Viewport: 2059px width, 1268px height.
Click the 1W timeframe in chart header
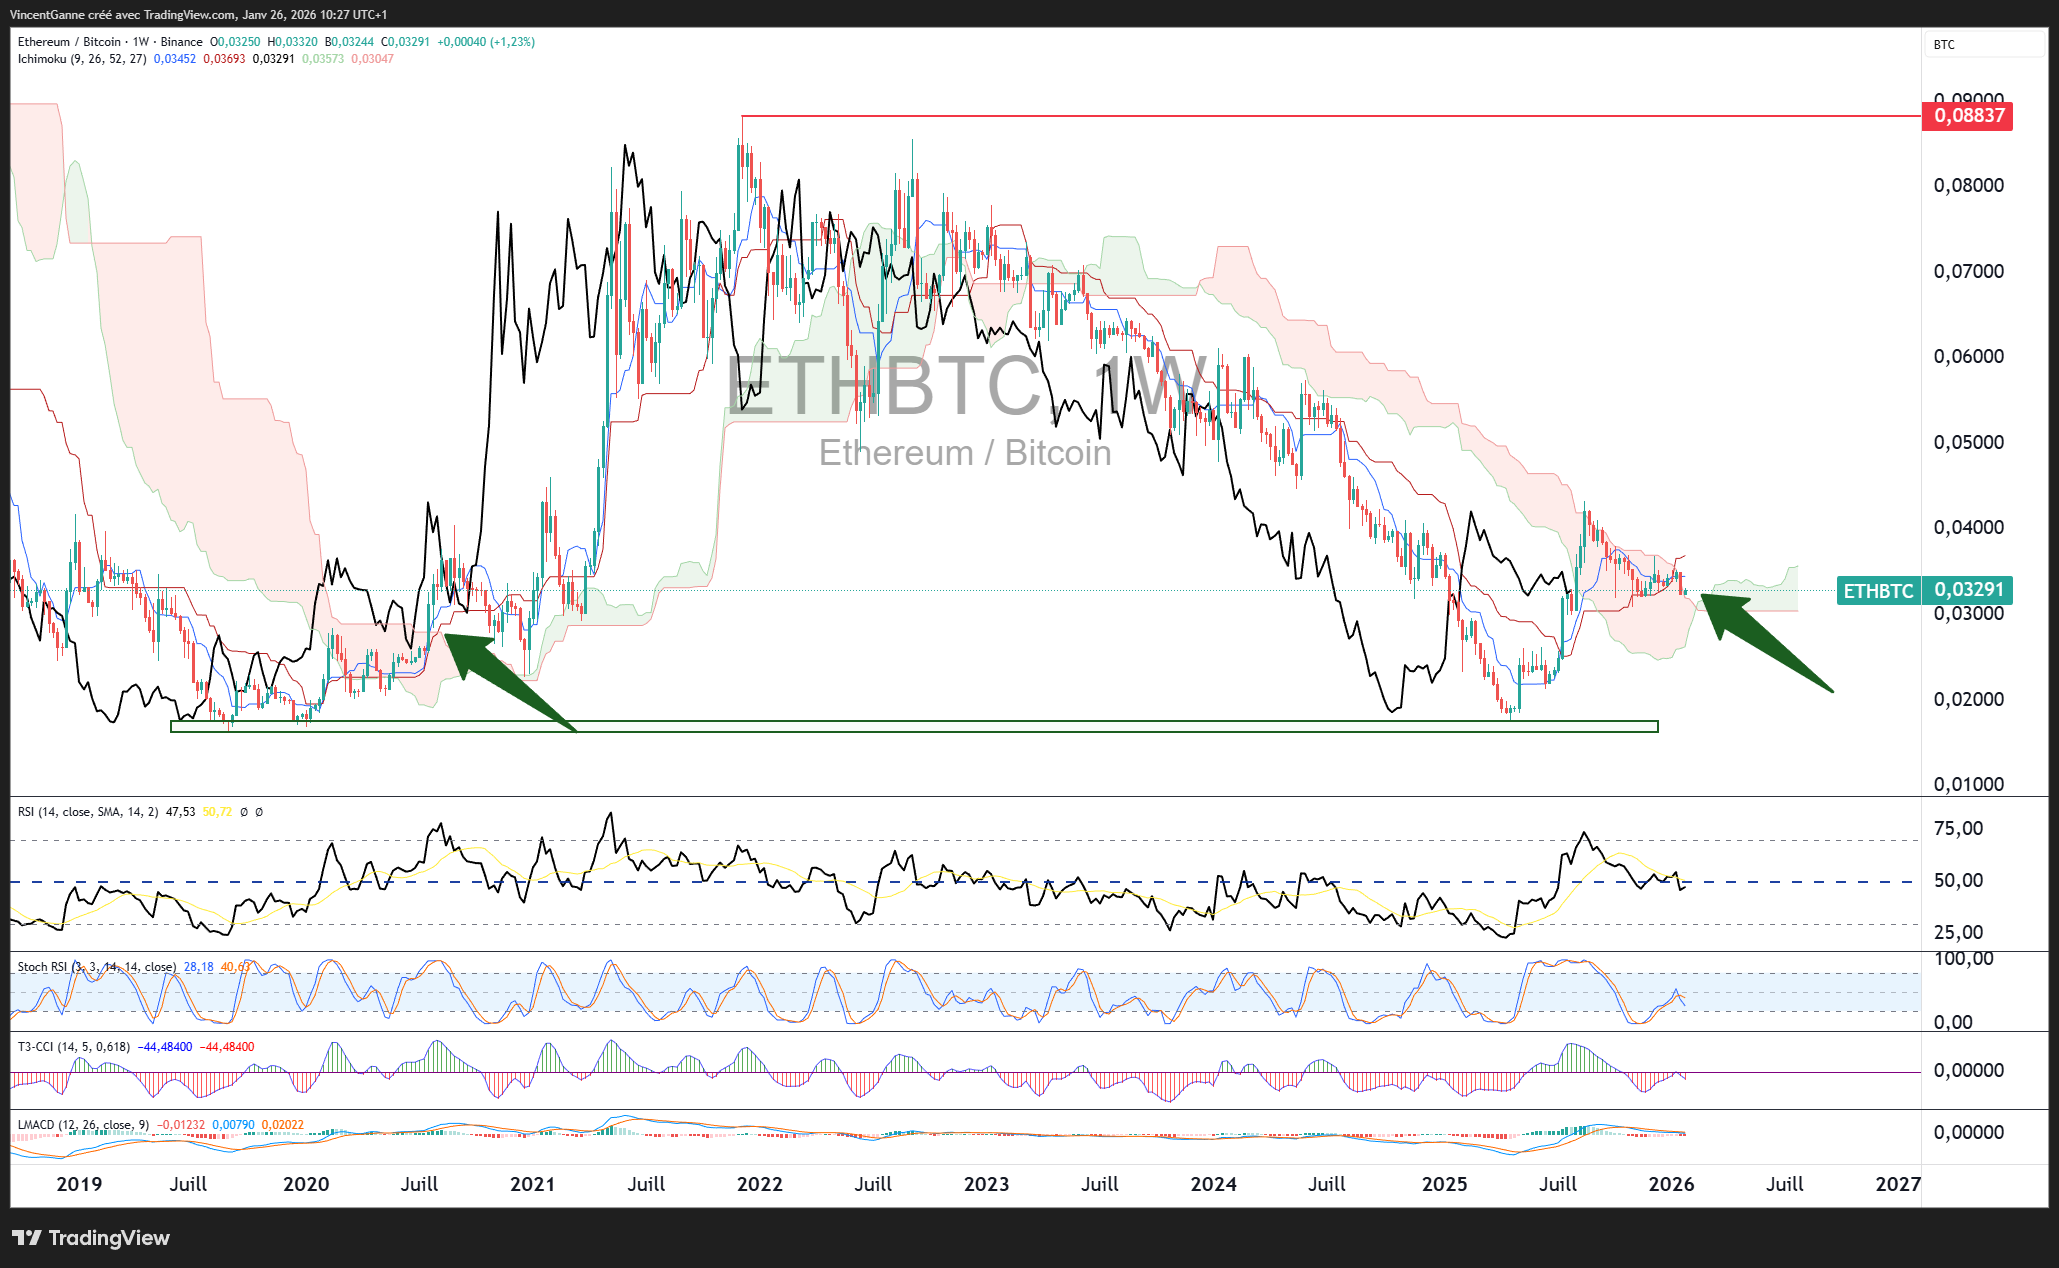pos(140,42)
